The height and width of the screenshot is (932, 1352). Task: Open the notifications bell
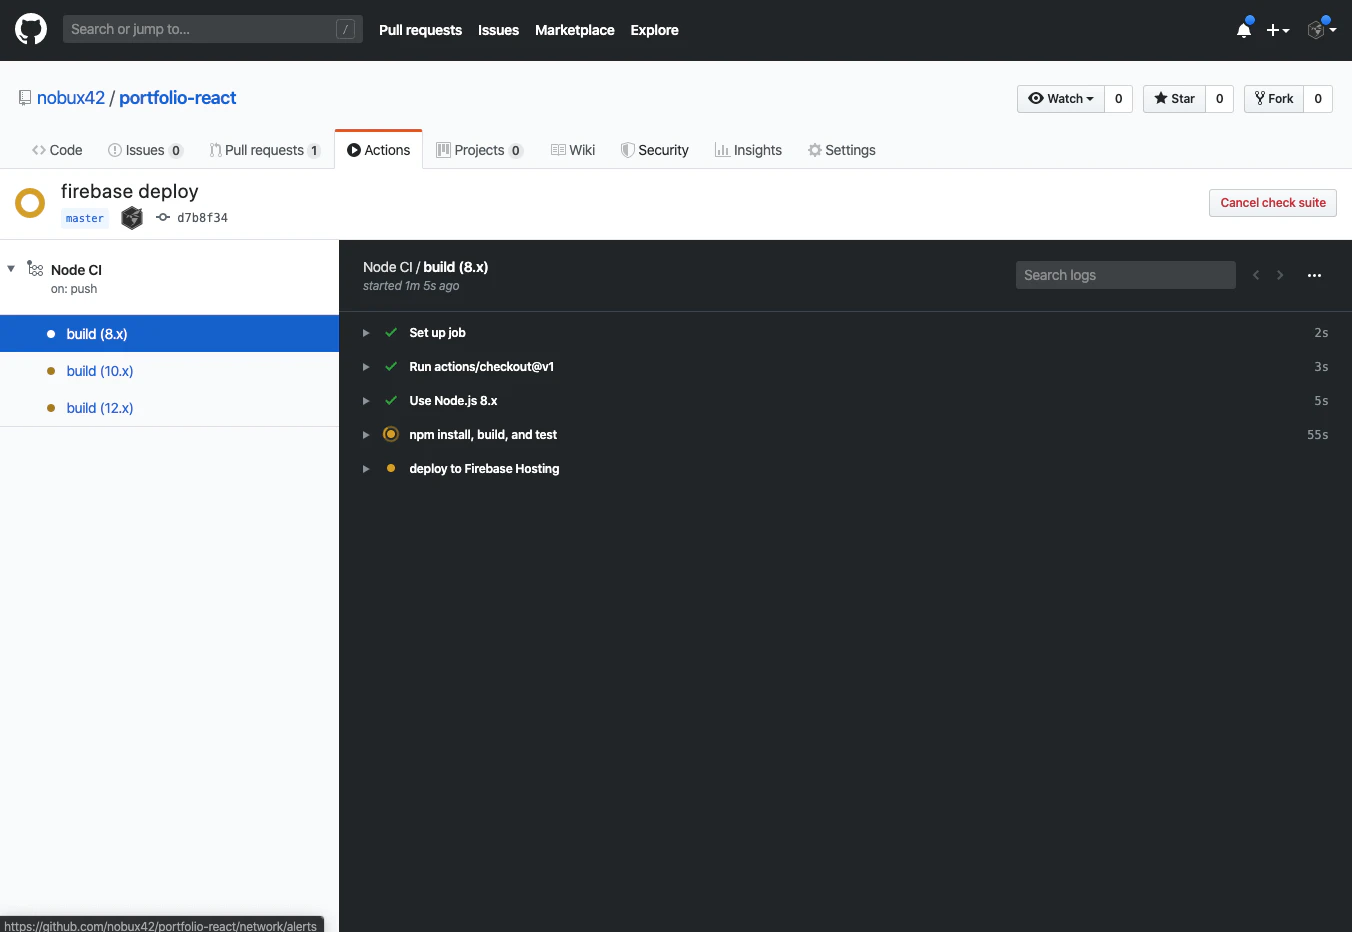point(1244,30)
